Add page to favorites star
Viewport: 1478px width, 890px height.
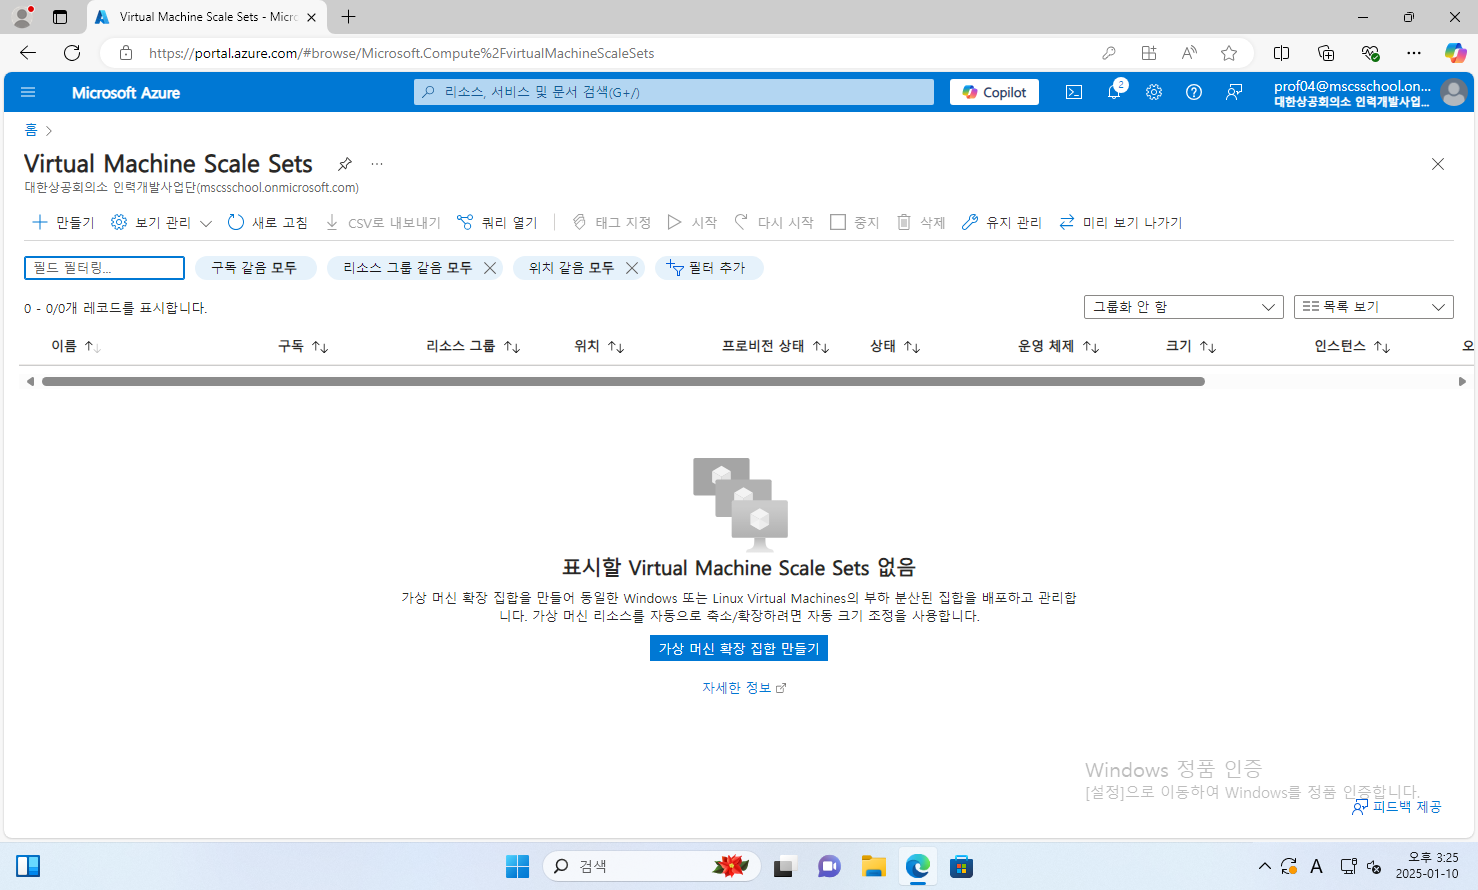tap(1229, 53)
